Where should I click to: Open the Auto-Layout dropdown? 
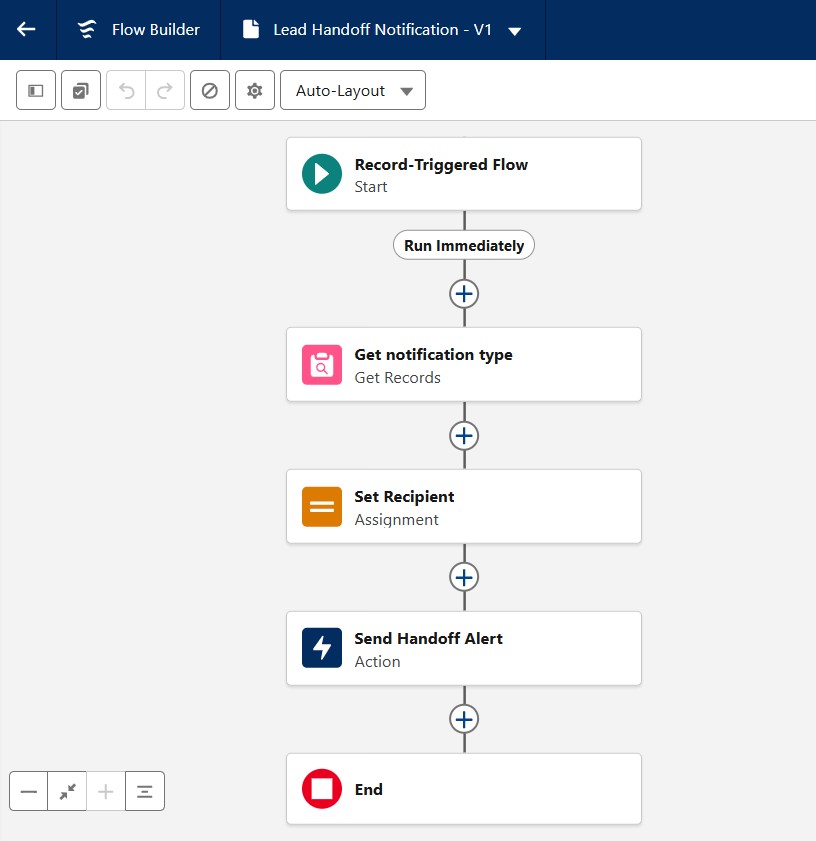(353, 90)
